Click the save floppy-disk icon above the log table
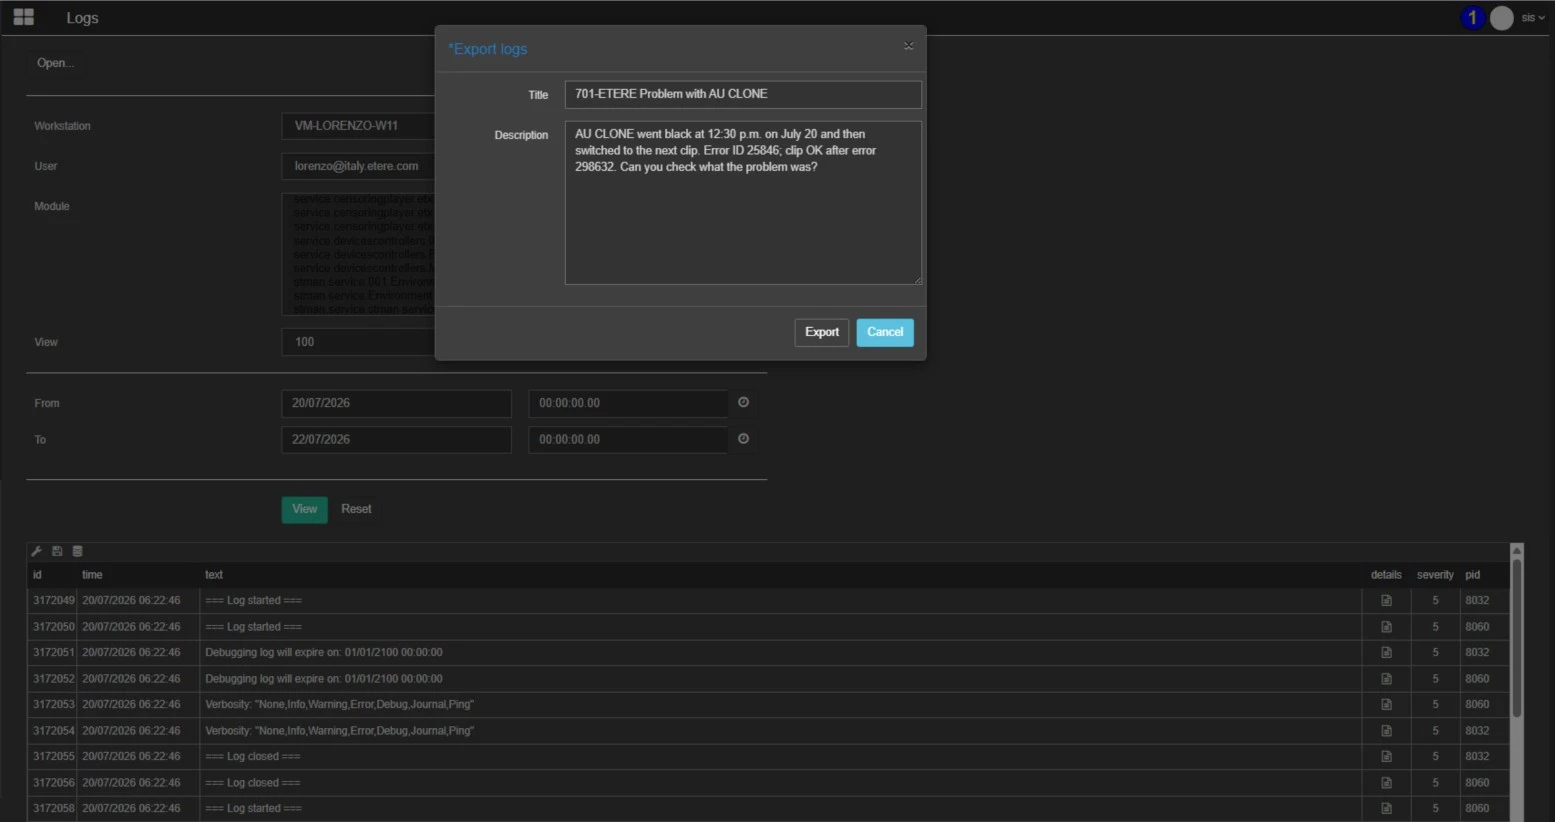 [57, 551]
